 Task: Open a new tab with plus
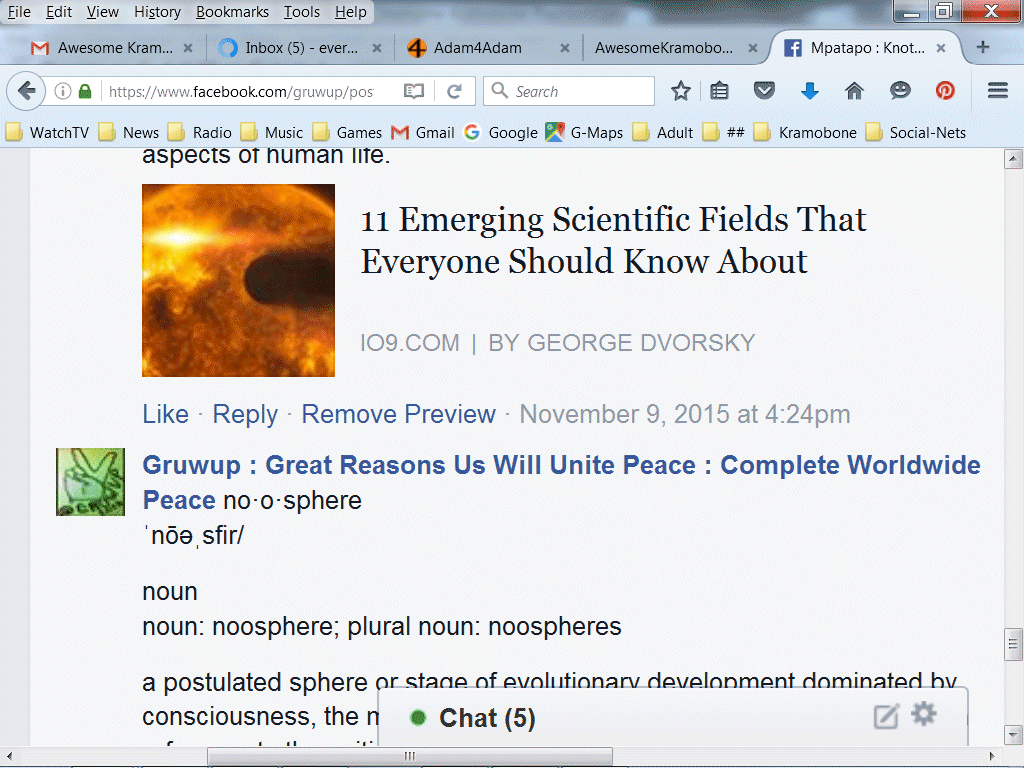pos(983,47)
